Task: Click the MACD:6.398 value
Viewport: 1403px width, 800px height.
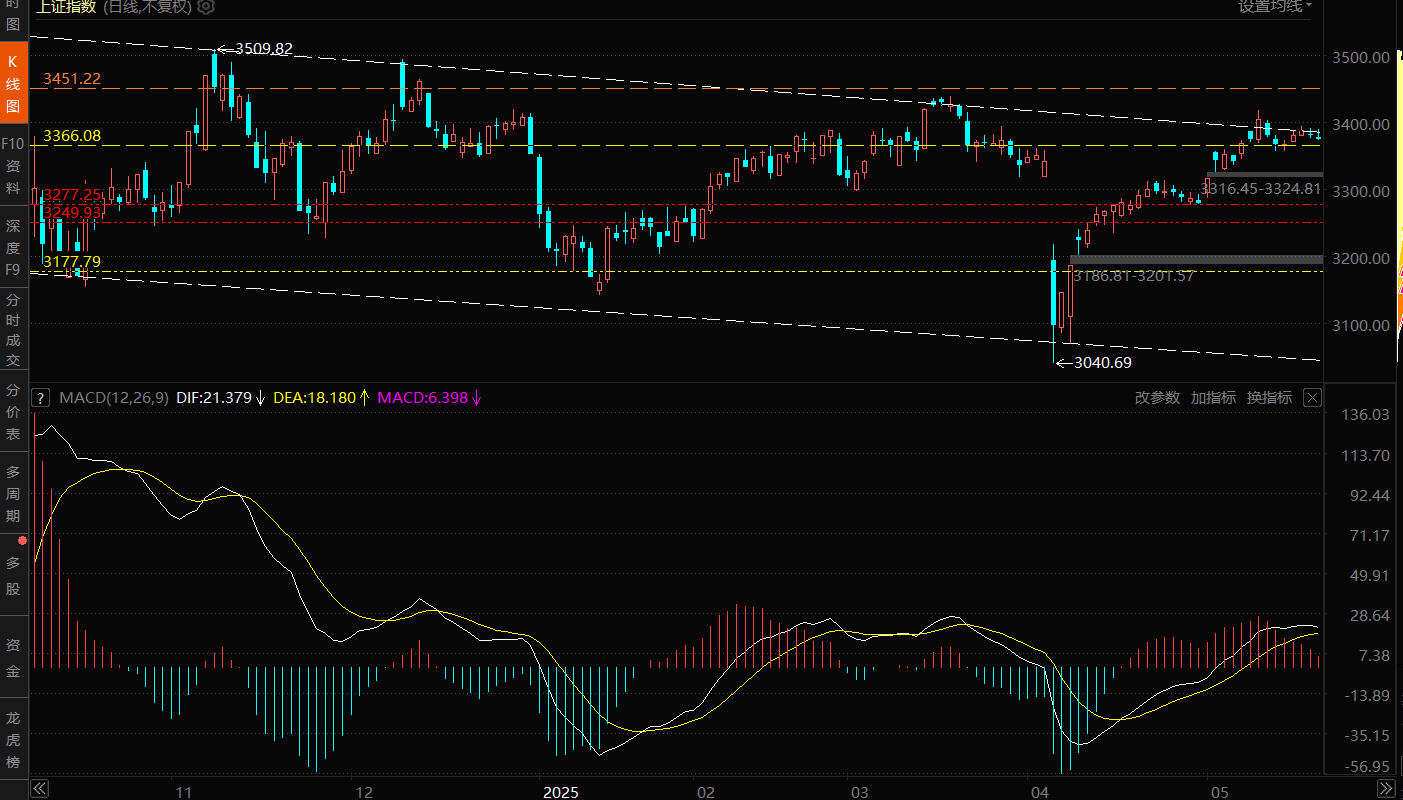Action: pyautogui.click(x=422, y=398)
